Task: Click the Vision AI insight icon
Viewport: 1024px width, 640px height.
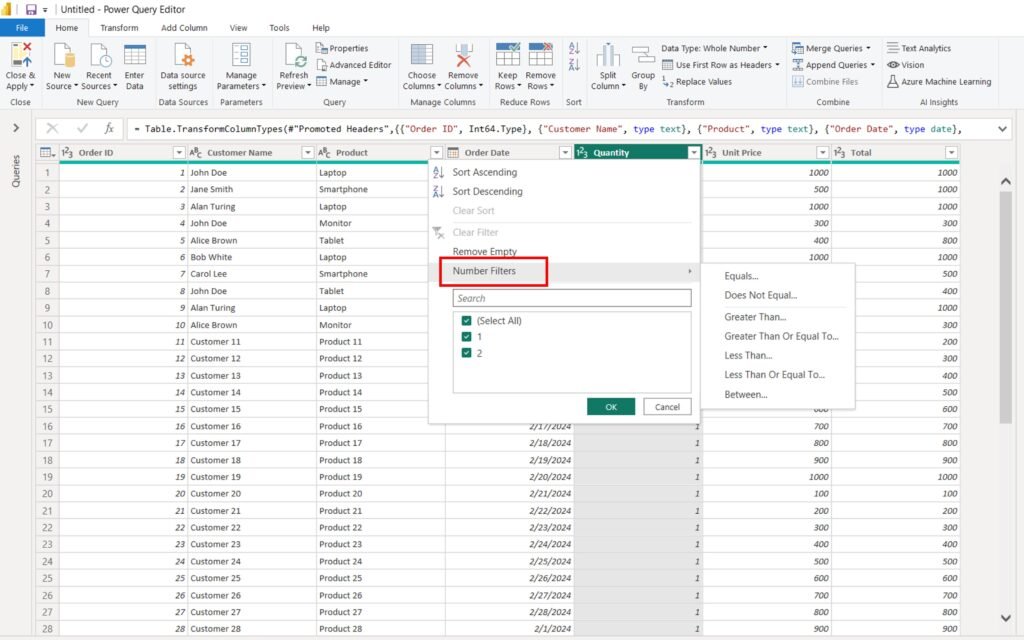Action: point(893,65)
